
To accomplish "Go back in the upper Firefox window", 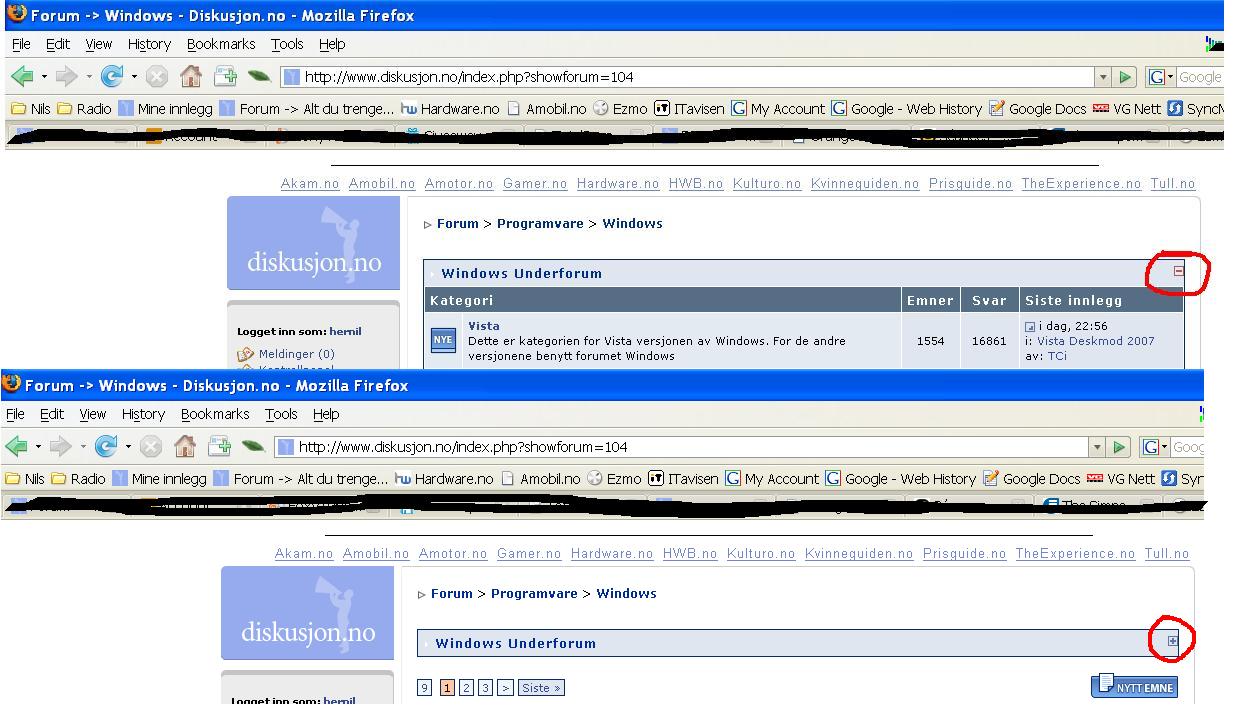I will click(x=22, y=76).
